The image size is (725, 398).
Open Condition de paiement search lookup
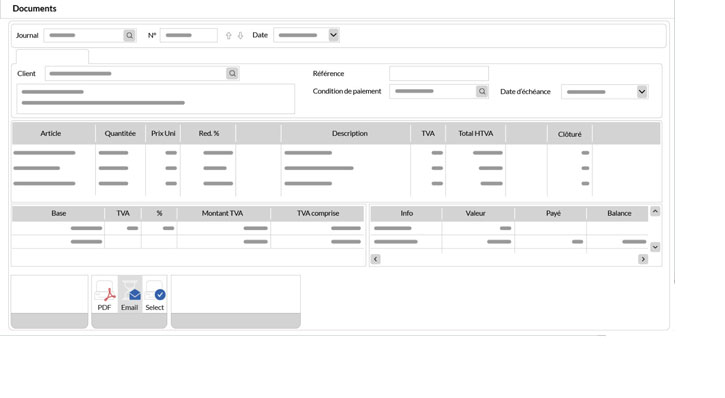point(482,92)
